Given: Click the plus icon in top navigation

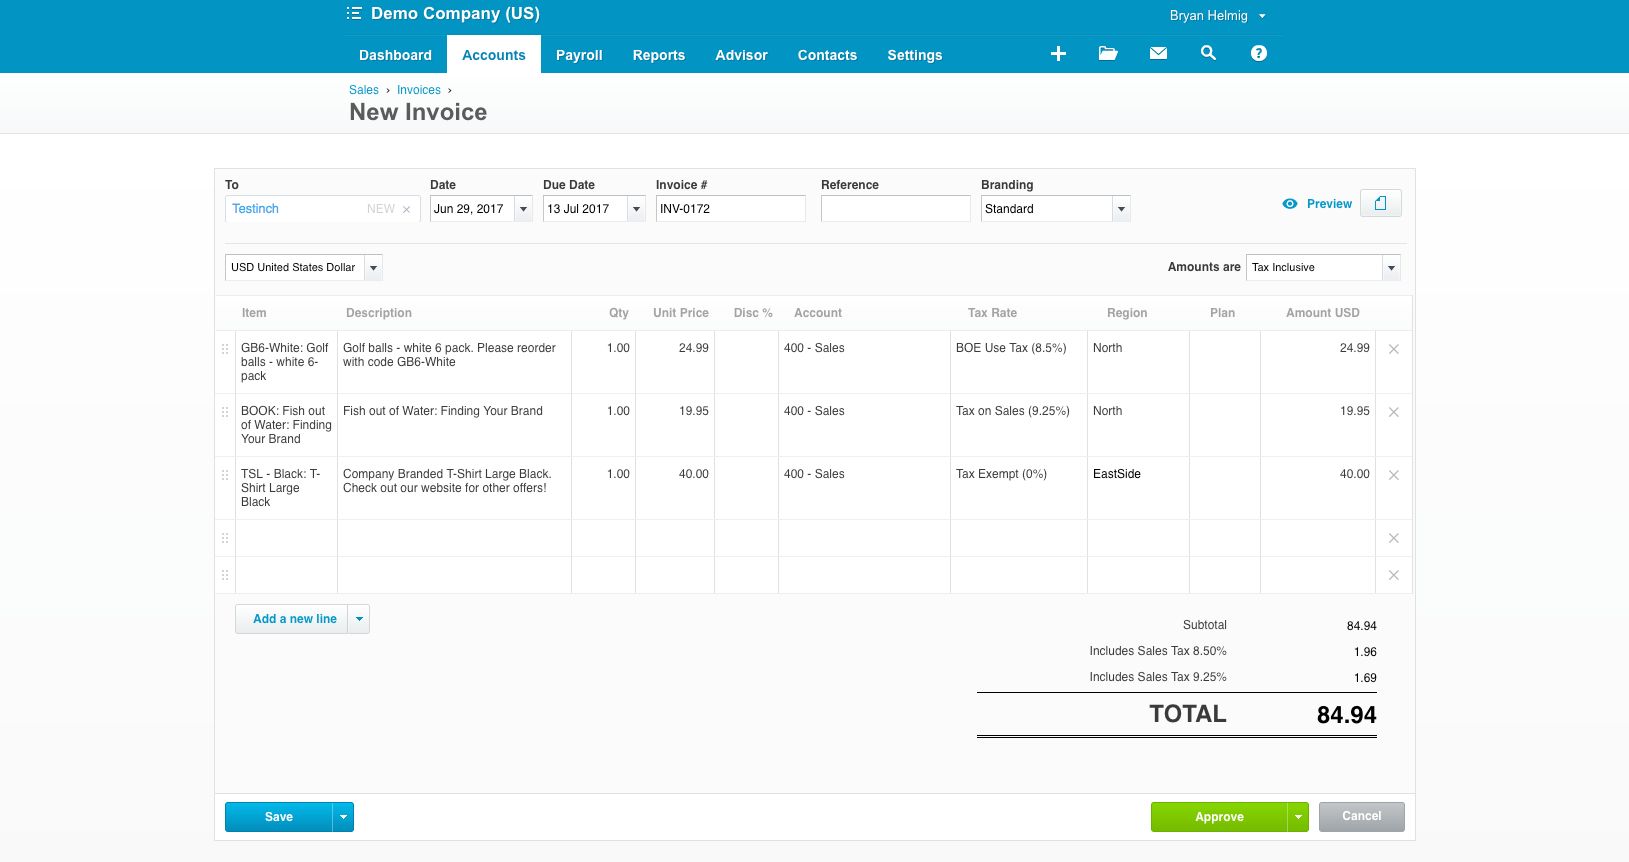Looking at the screenshot, I should tap(1058, 54).
